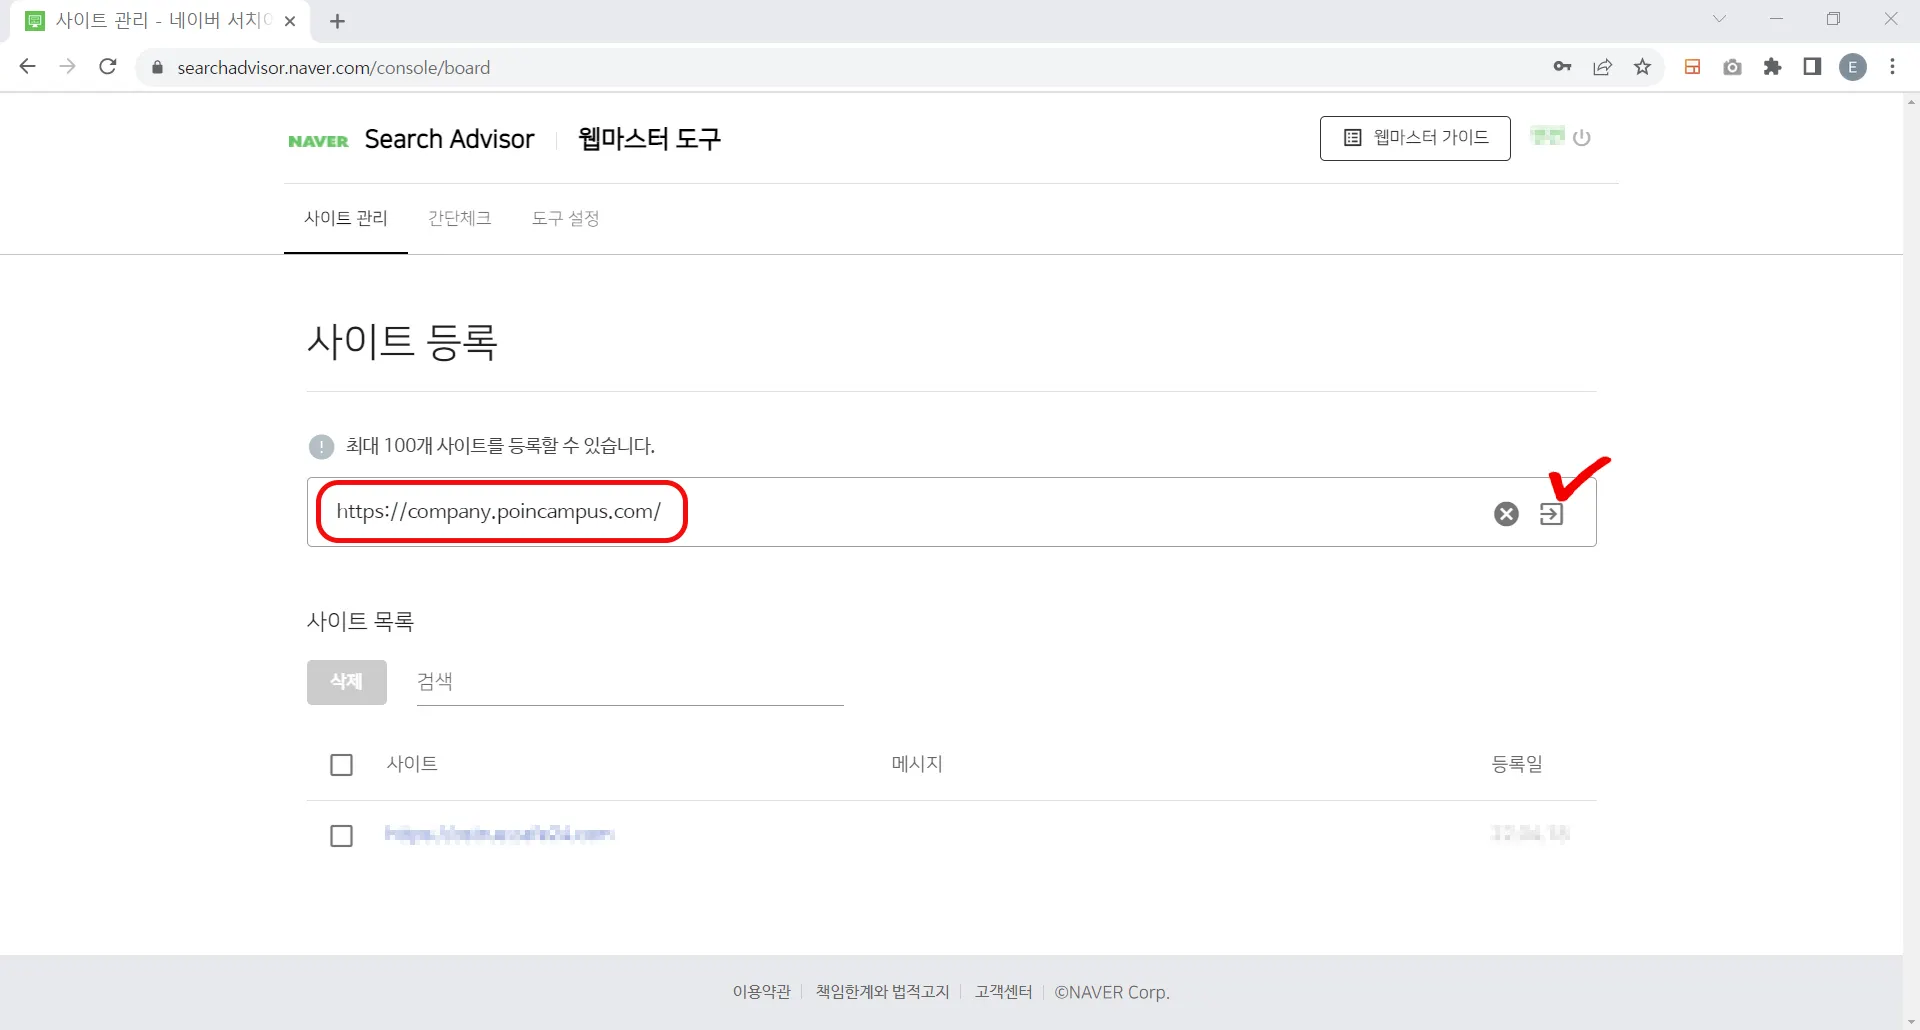The width and height of the screenshot is (1920, 1030).
Task: Reload the page with the refresh icon
Action: click(108, 67)
